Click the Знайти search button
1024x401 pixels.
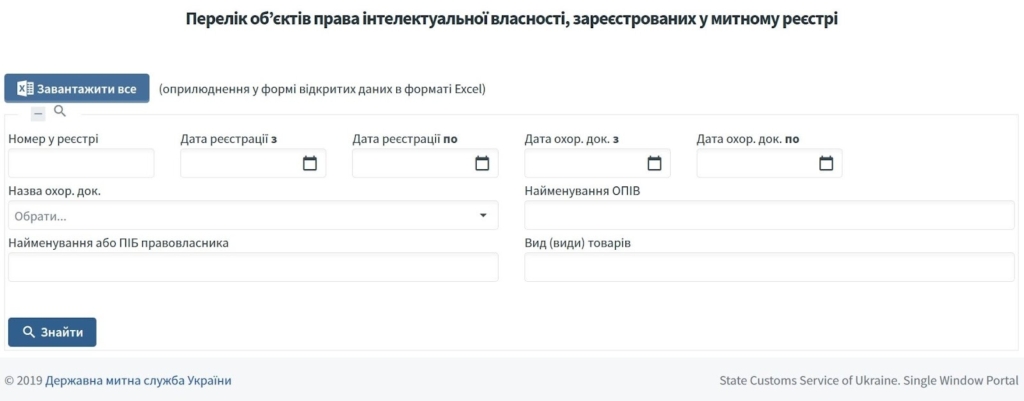[x=52, y=332]
